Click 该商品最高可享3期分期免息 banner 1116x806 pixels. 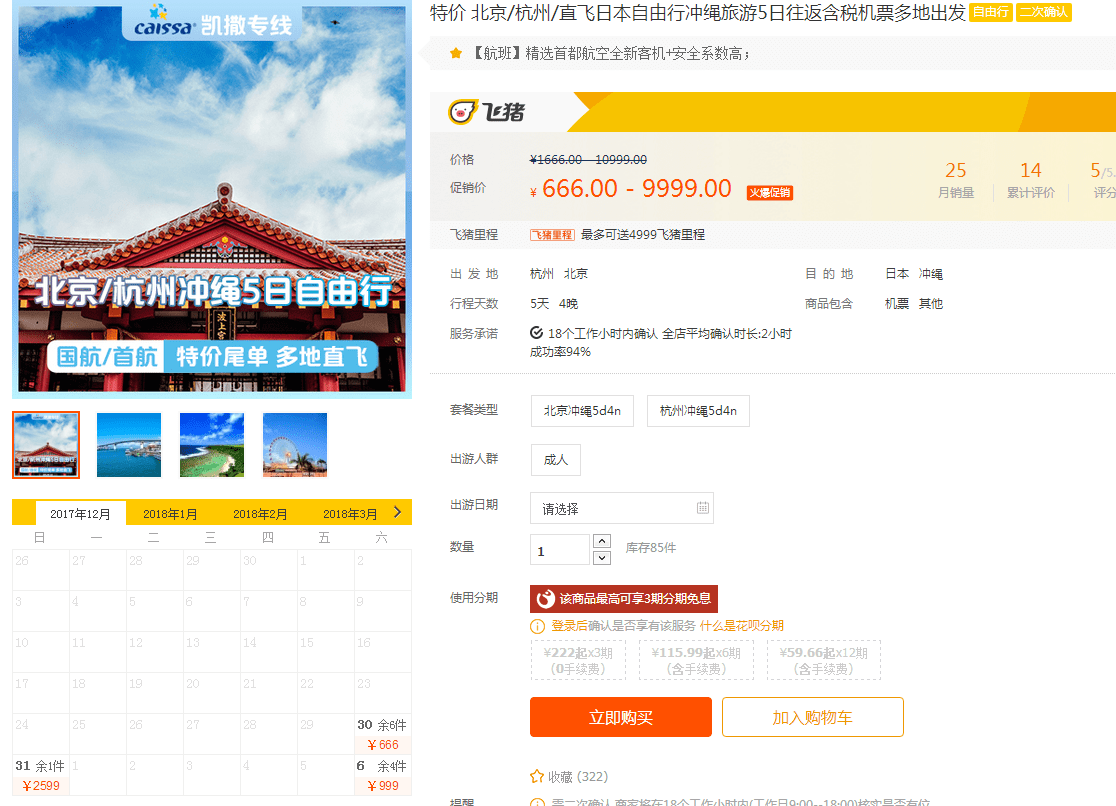click(623, 599)
